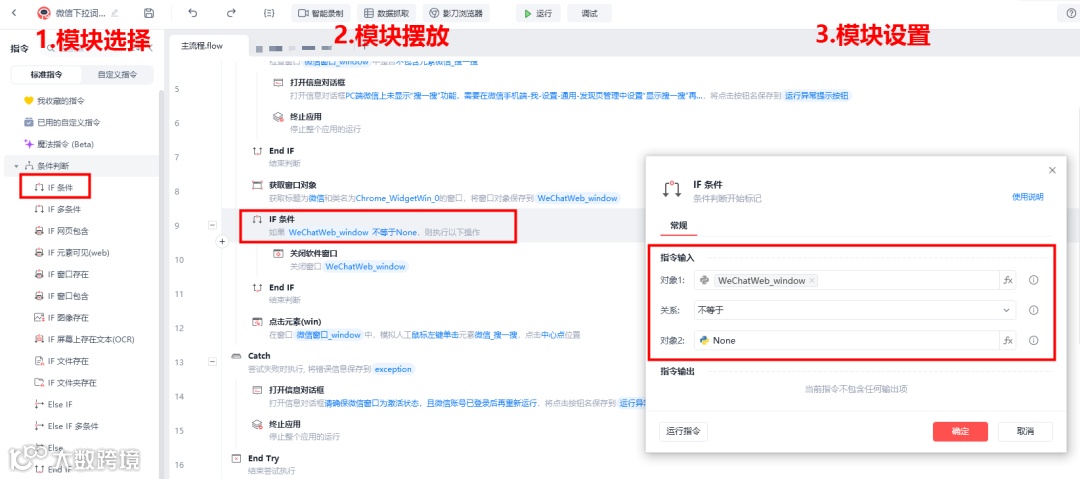Click the 对象1 input field
Viewport: 1080px width, 479px height.
(x=847, y=280)
